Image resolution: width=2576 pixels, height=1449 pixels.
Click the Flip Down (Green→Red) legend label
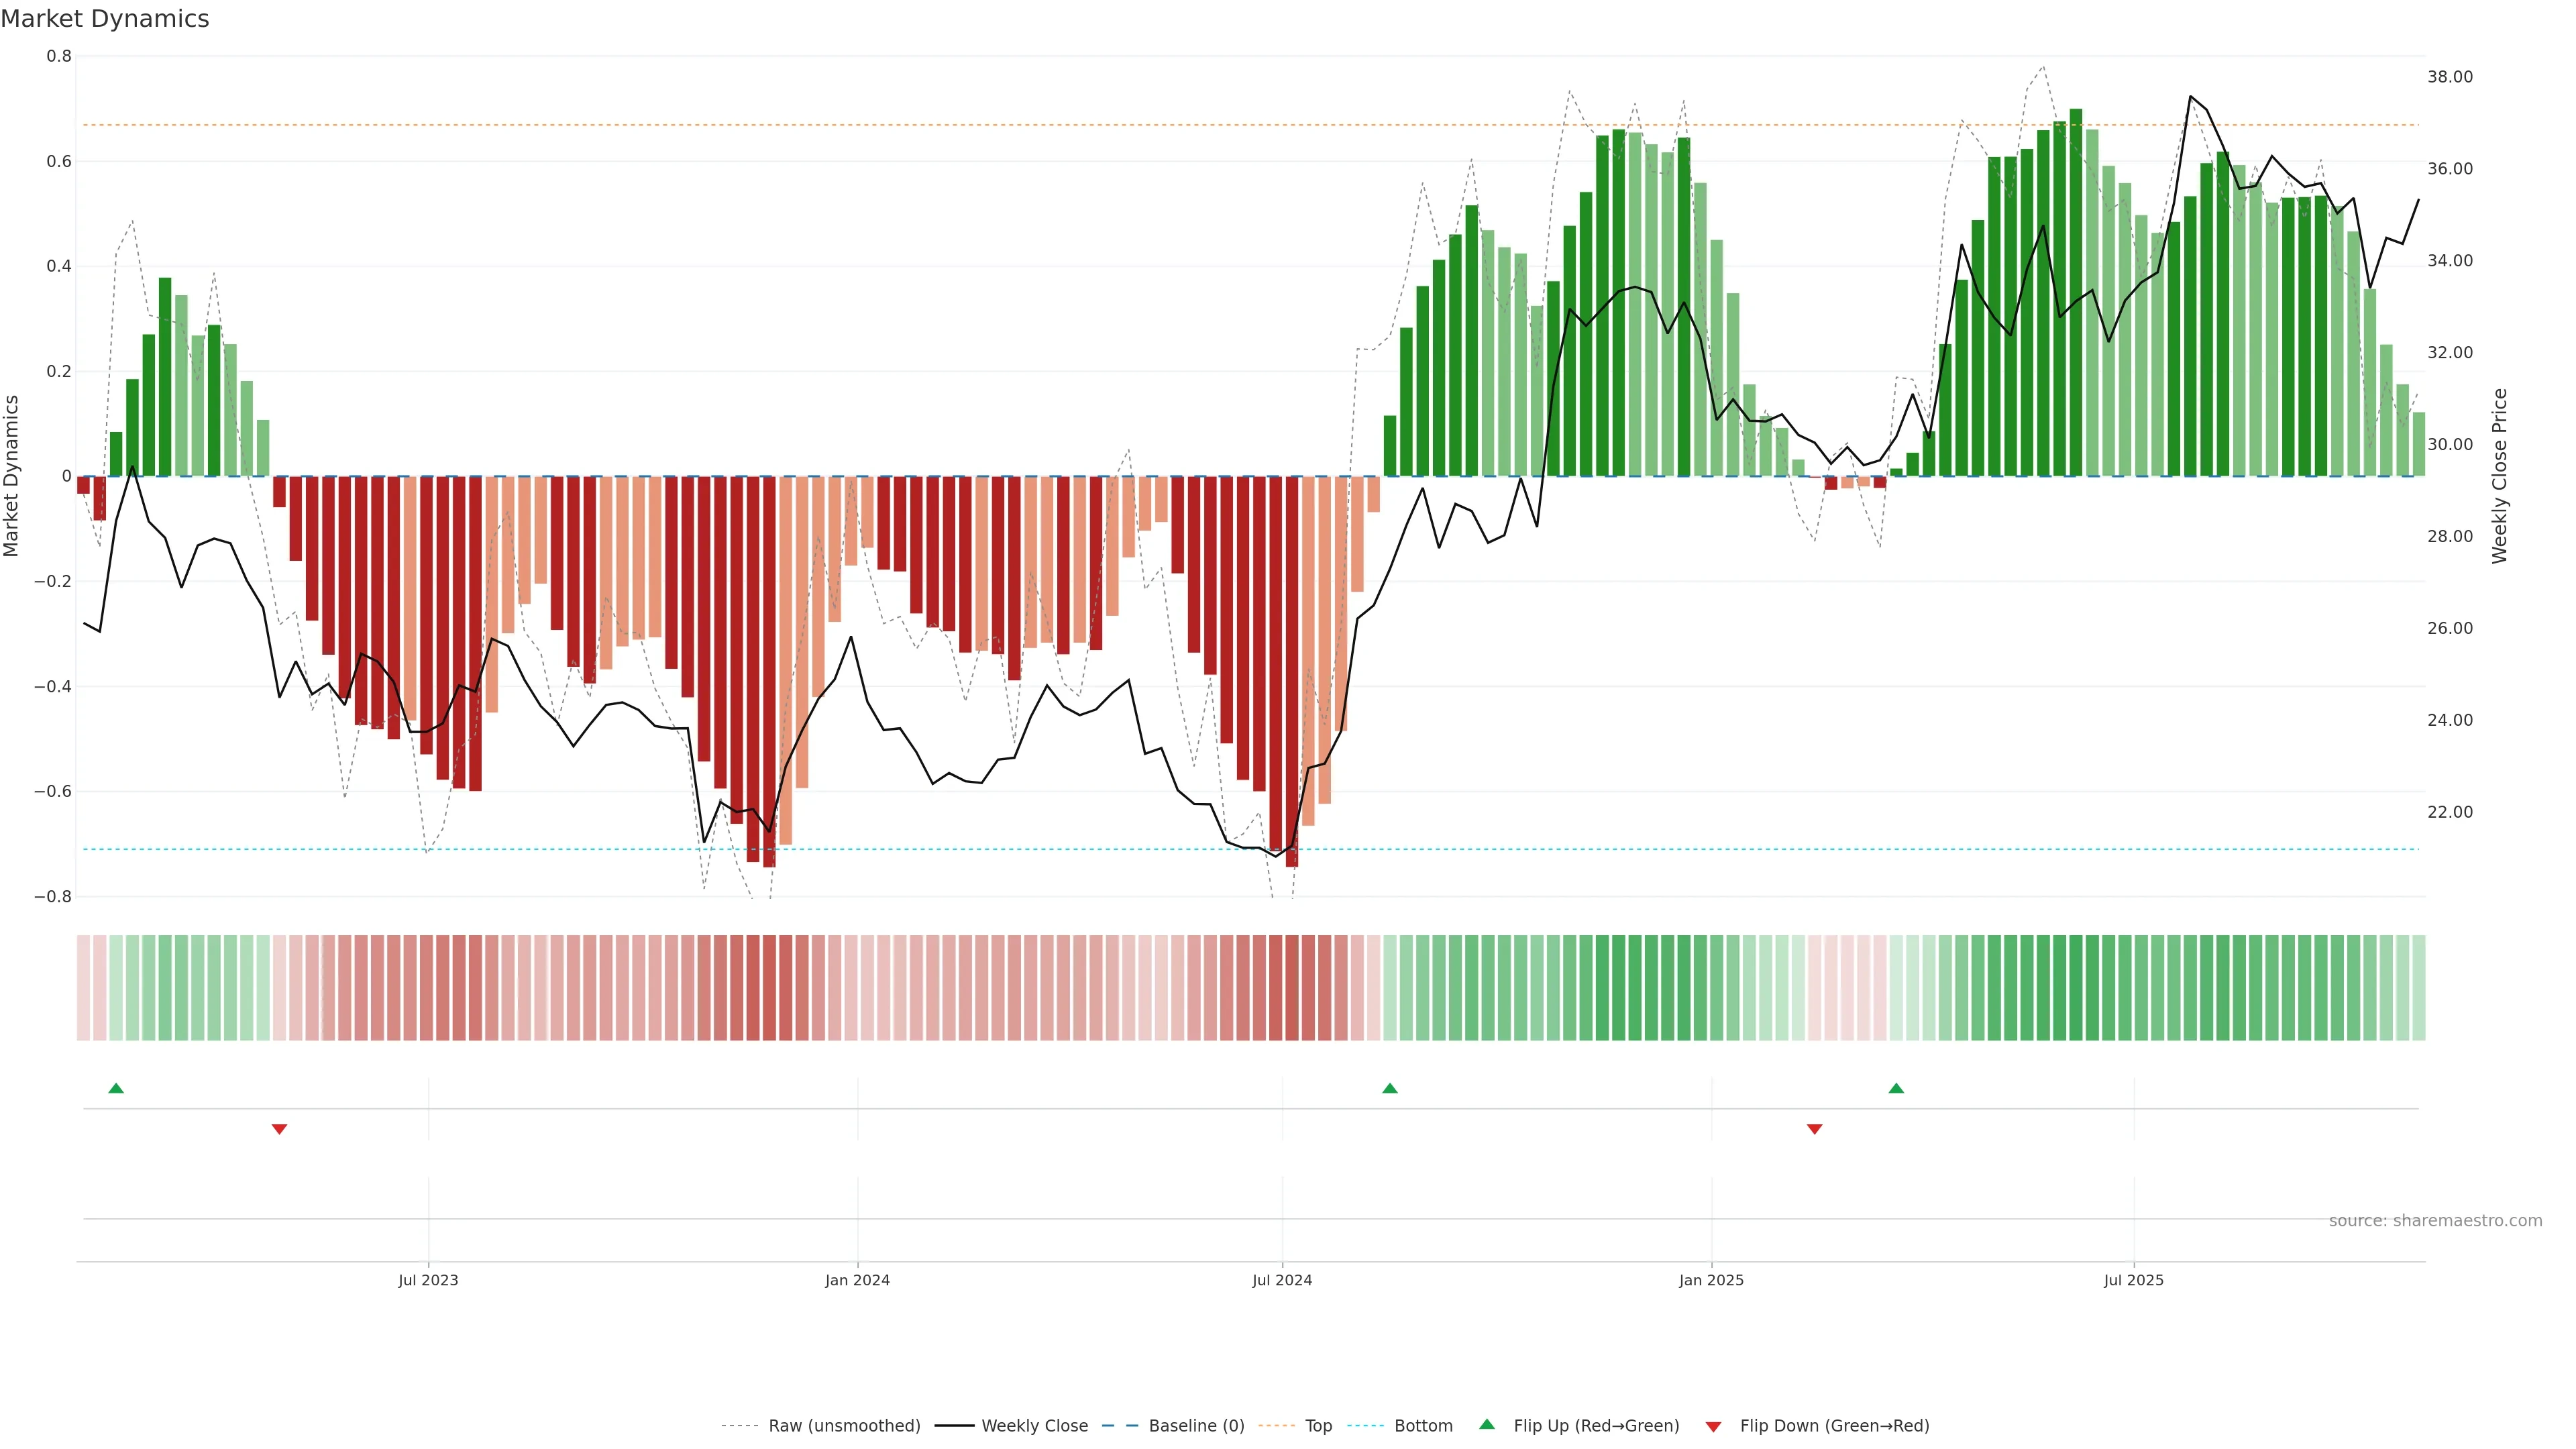point(1834,1426)
